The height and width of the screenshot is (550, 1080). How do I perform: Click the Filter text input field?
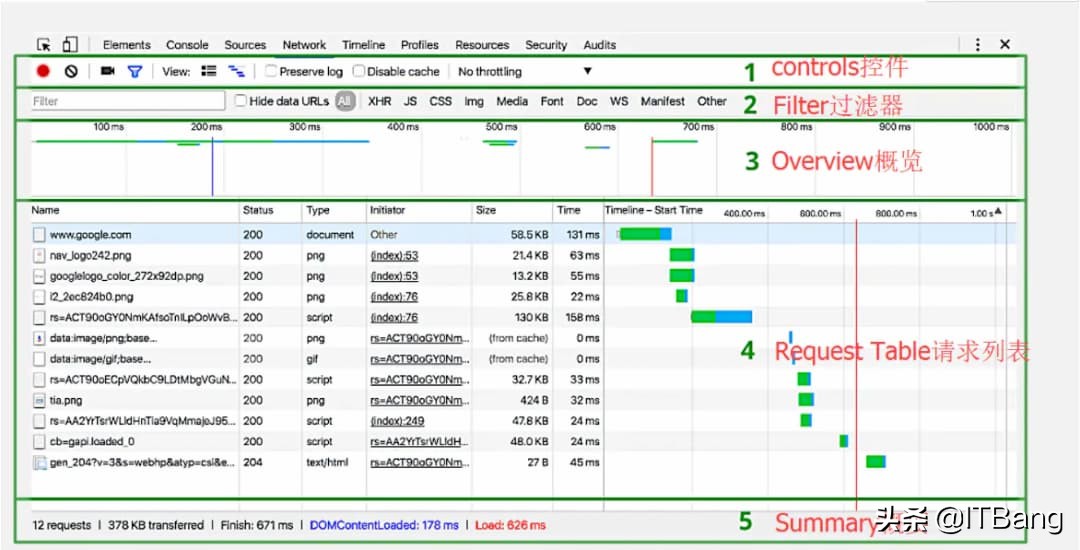pos(127,101)
